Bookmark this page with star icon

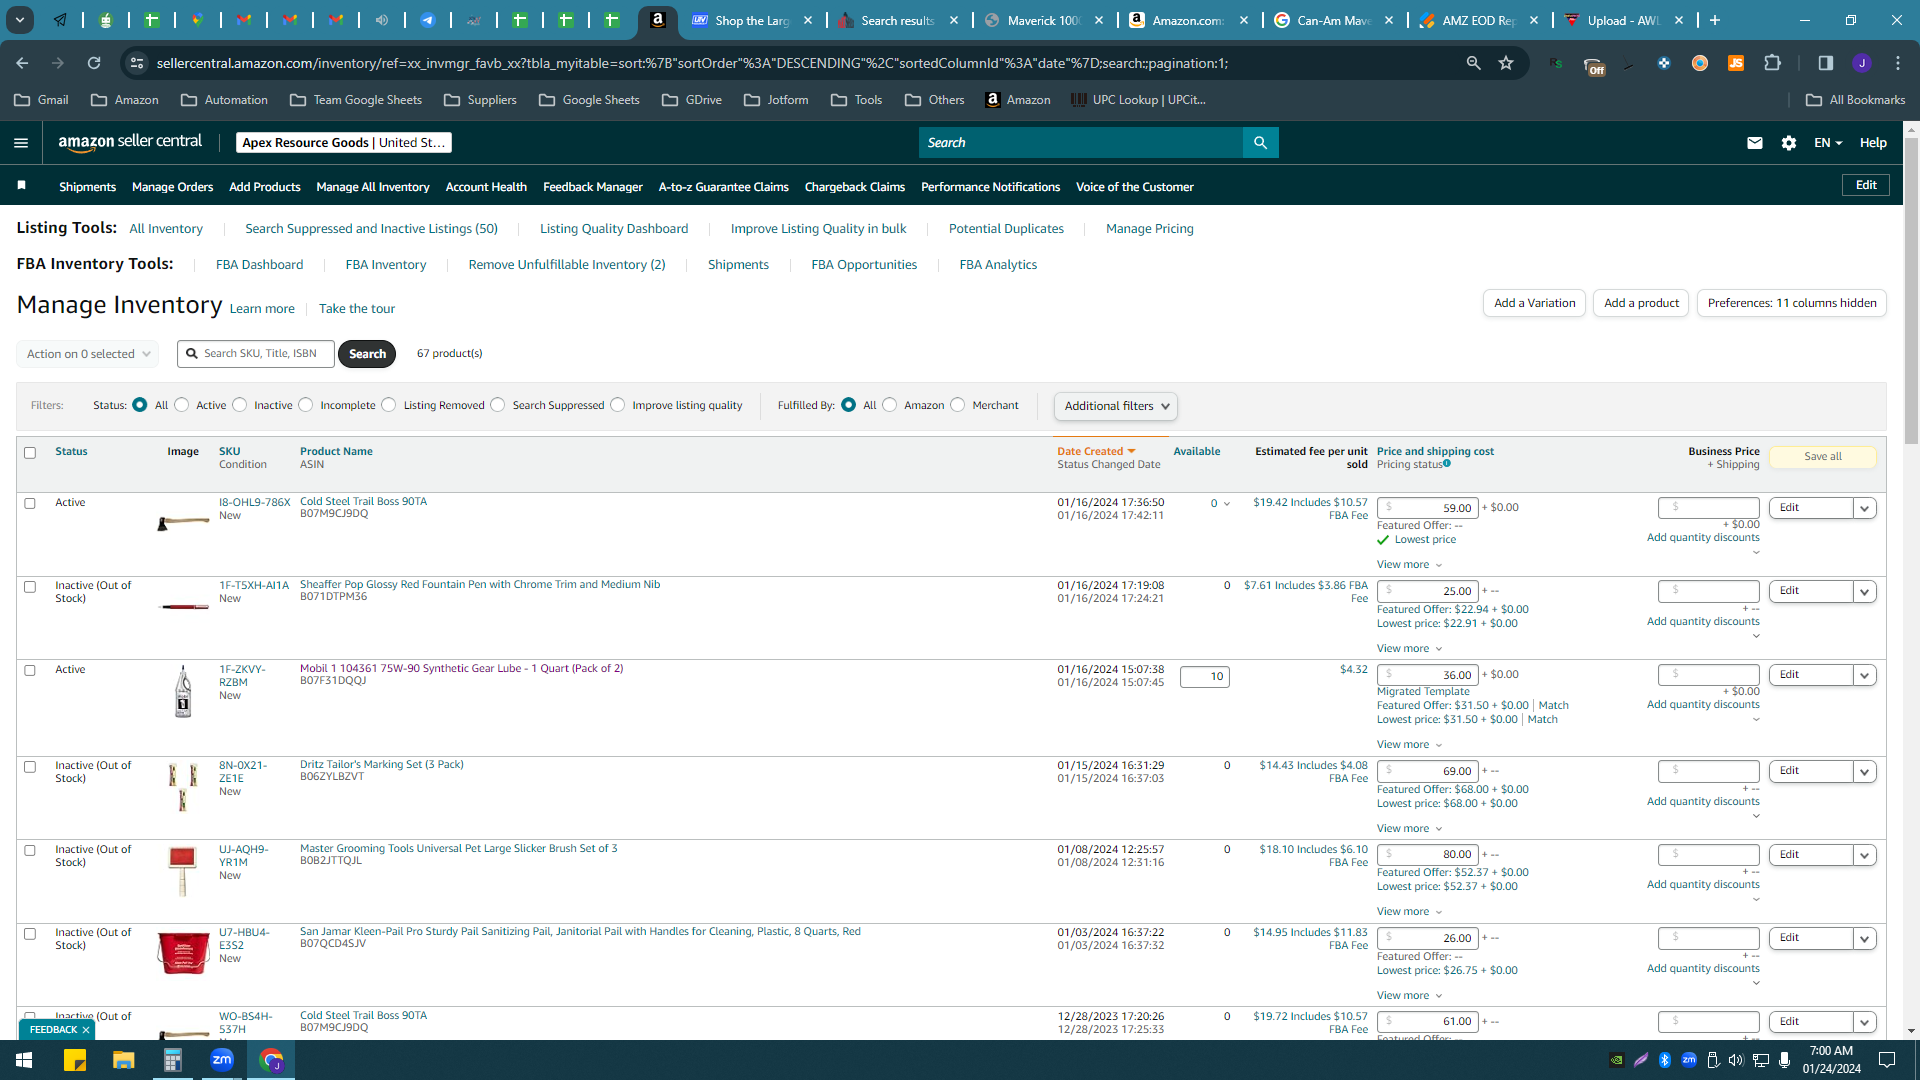coord(1506,63)
